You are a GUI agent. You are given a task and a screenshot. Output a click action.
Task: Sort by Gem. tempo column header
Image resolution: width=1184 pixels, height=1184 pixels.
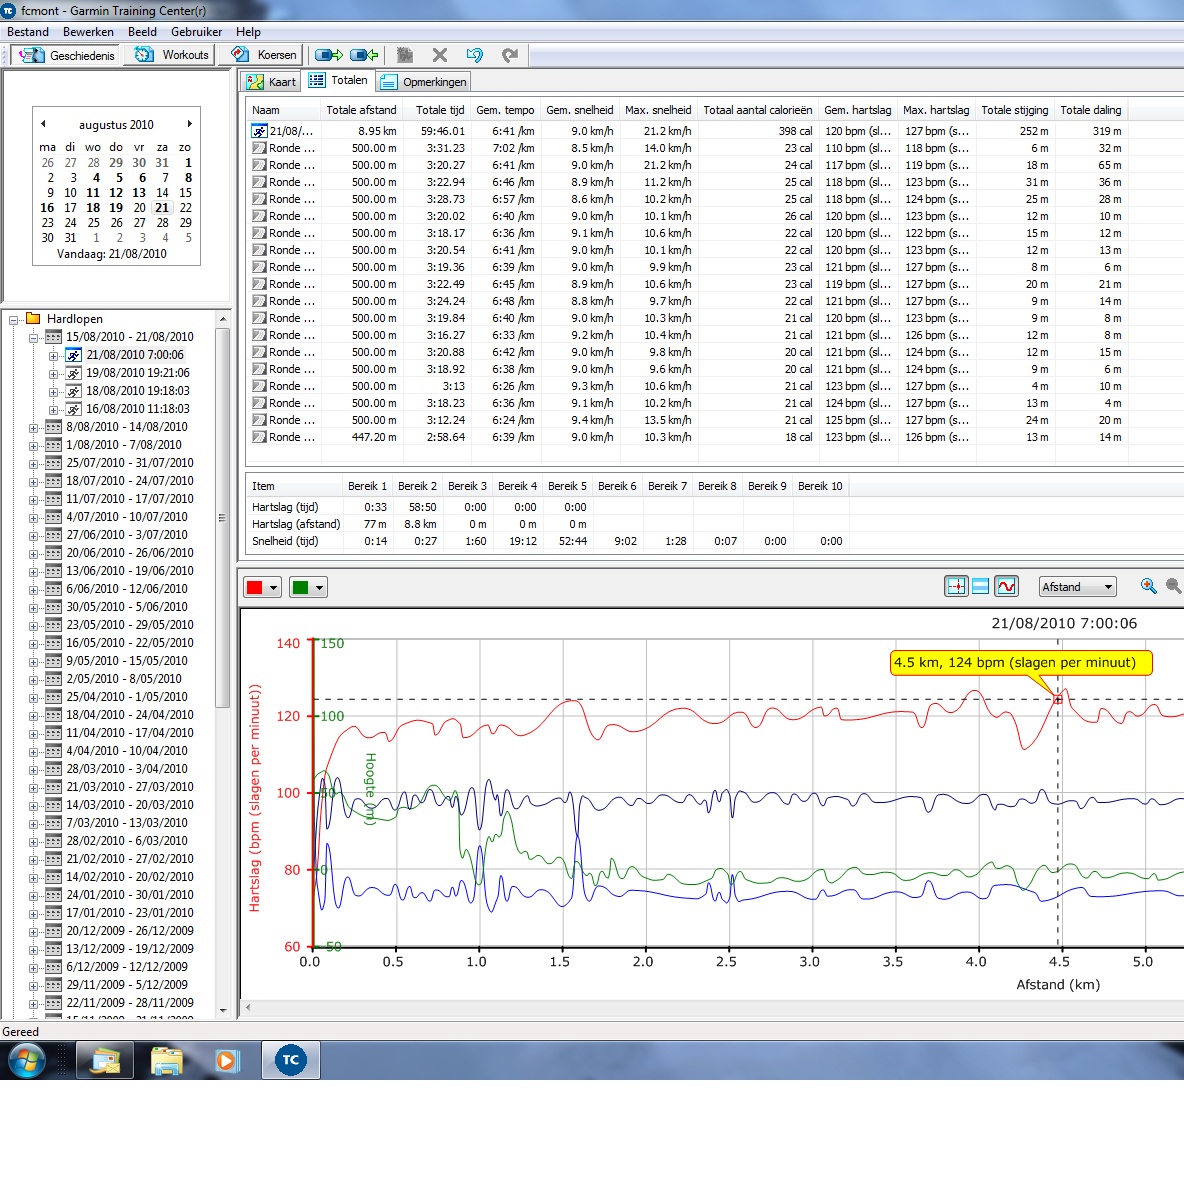[x=505, y=110]
